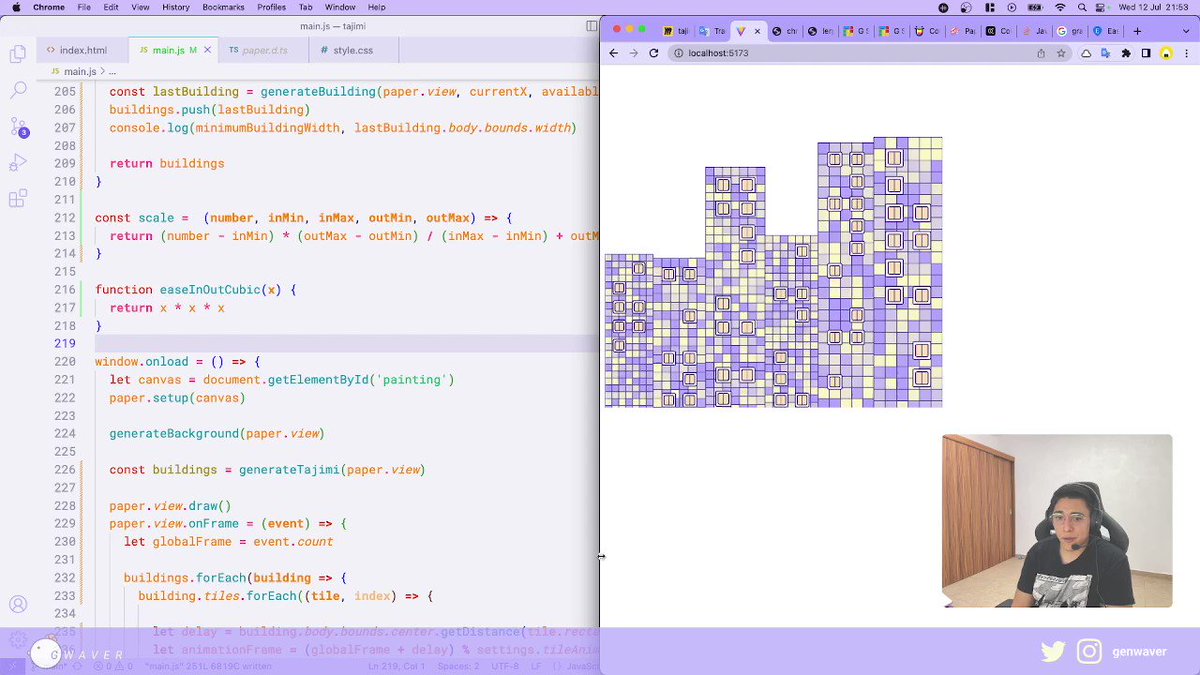This screenshot has height=675, width=1200.
Task: Switch to the style.css editor tab
Action: pyautogui.click(x=346, y=50)
